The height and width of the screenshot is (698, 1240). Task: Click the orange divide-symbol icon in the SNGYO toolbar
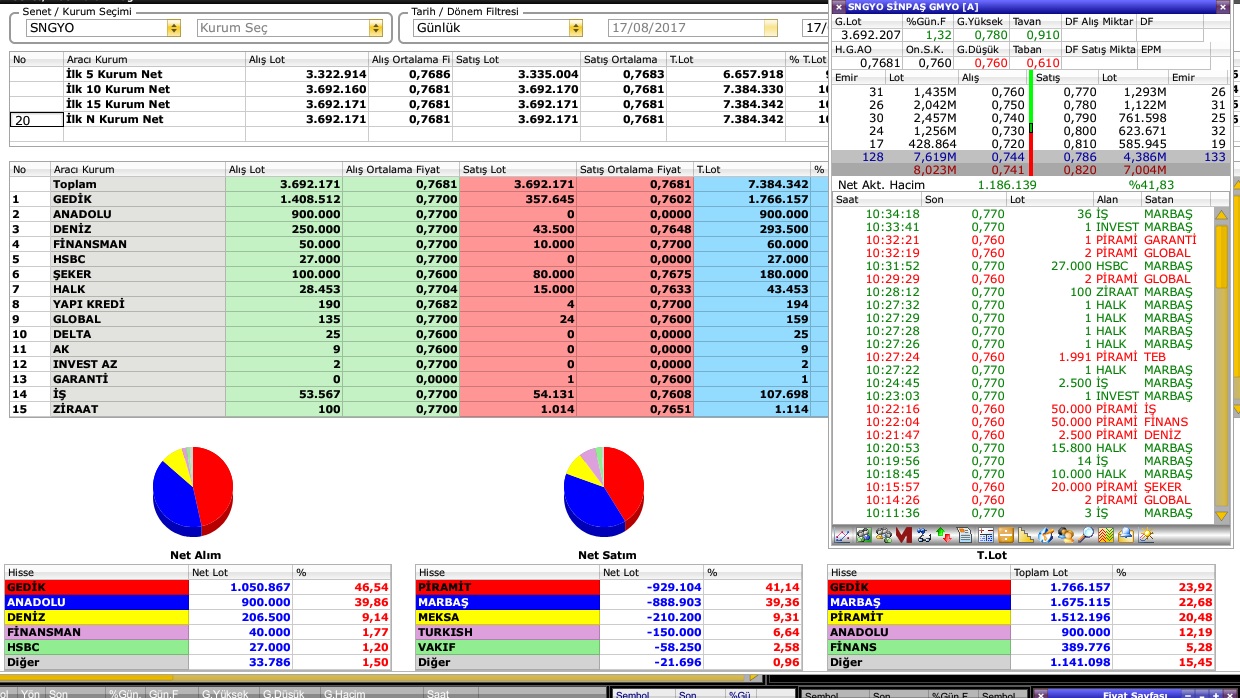click(1005, 536)
